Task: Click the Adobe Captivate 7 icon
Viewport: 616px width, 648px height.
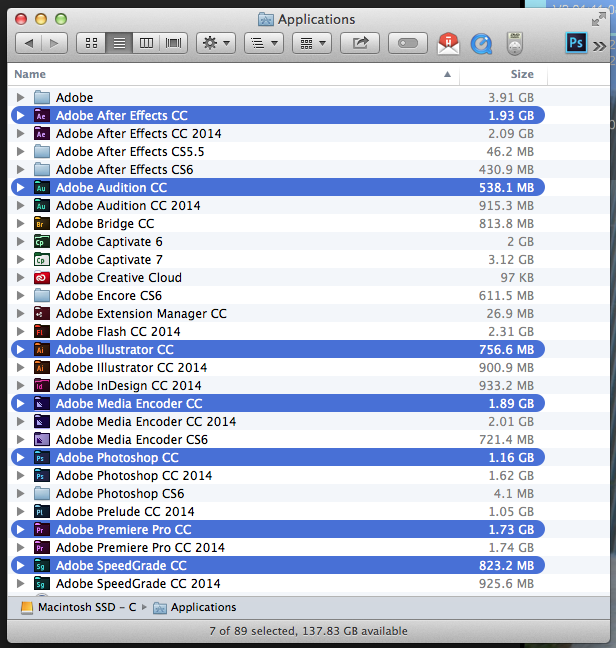Action: click(x=42, y=260)
